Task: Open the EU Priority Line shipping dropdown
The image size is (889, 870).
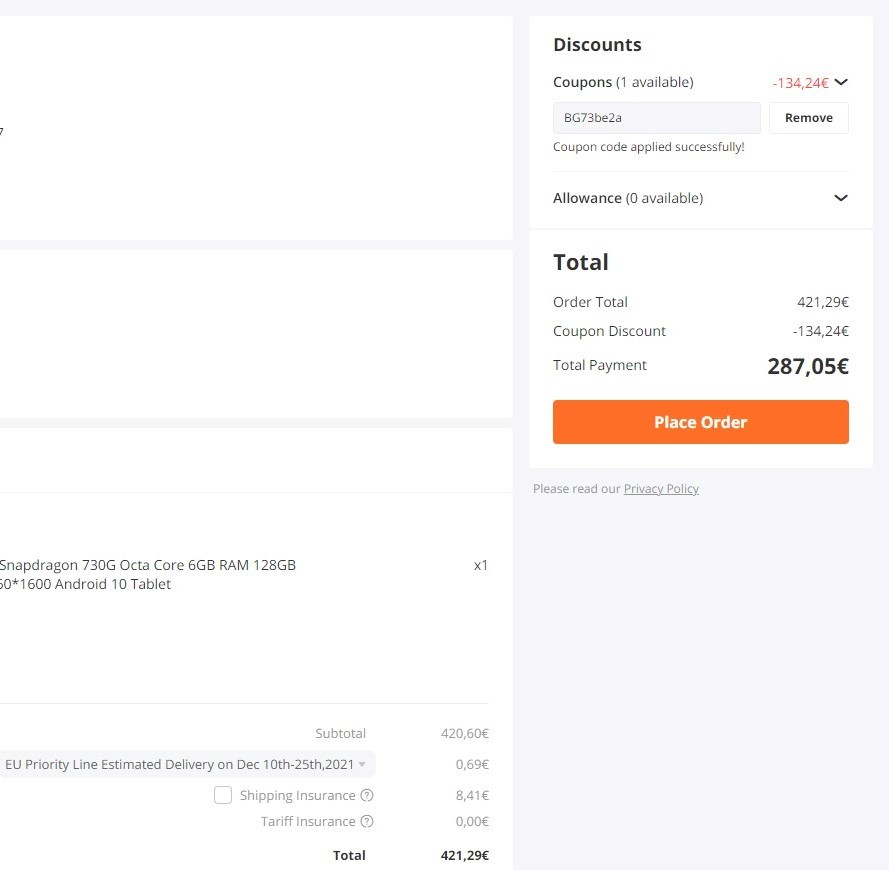Action: 186,765
